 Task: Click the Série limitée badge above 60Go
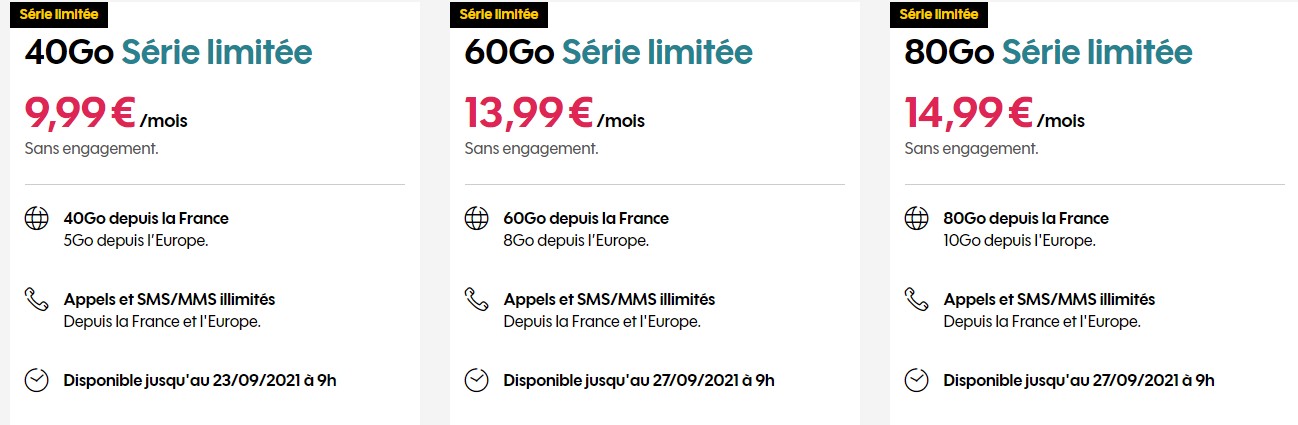tap(498, 14)
